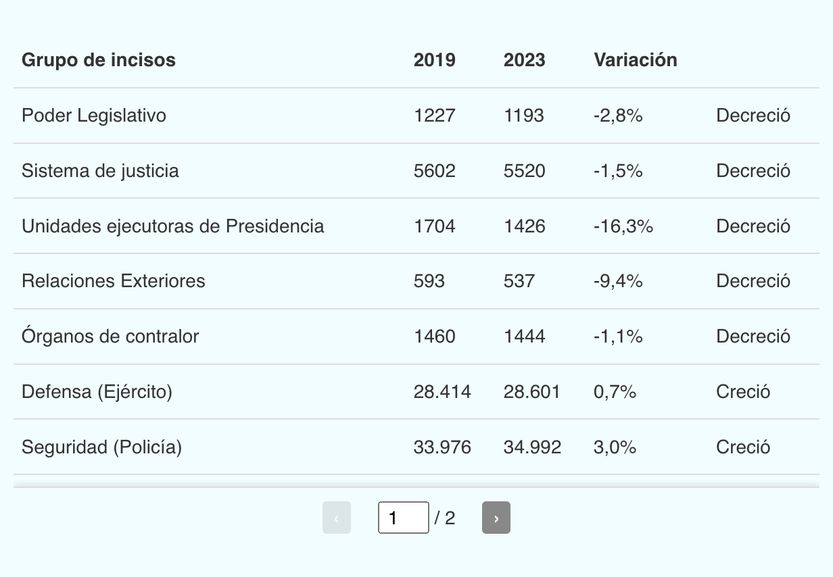833x577 pixels.
Task: Go to next table page
Action: (496, 518)
